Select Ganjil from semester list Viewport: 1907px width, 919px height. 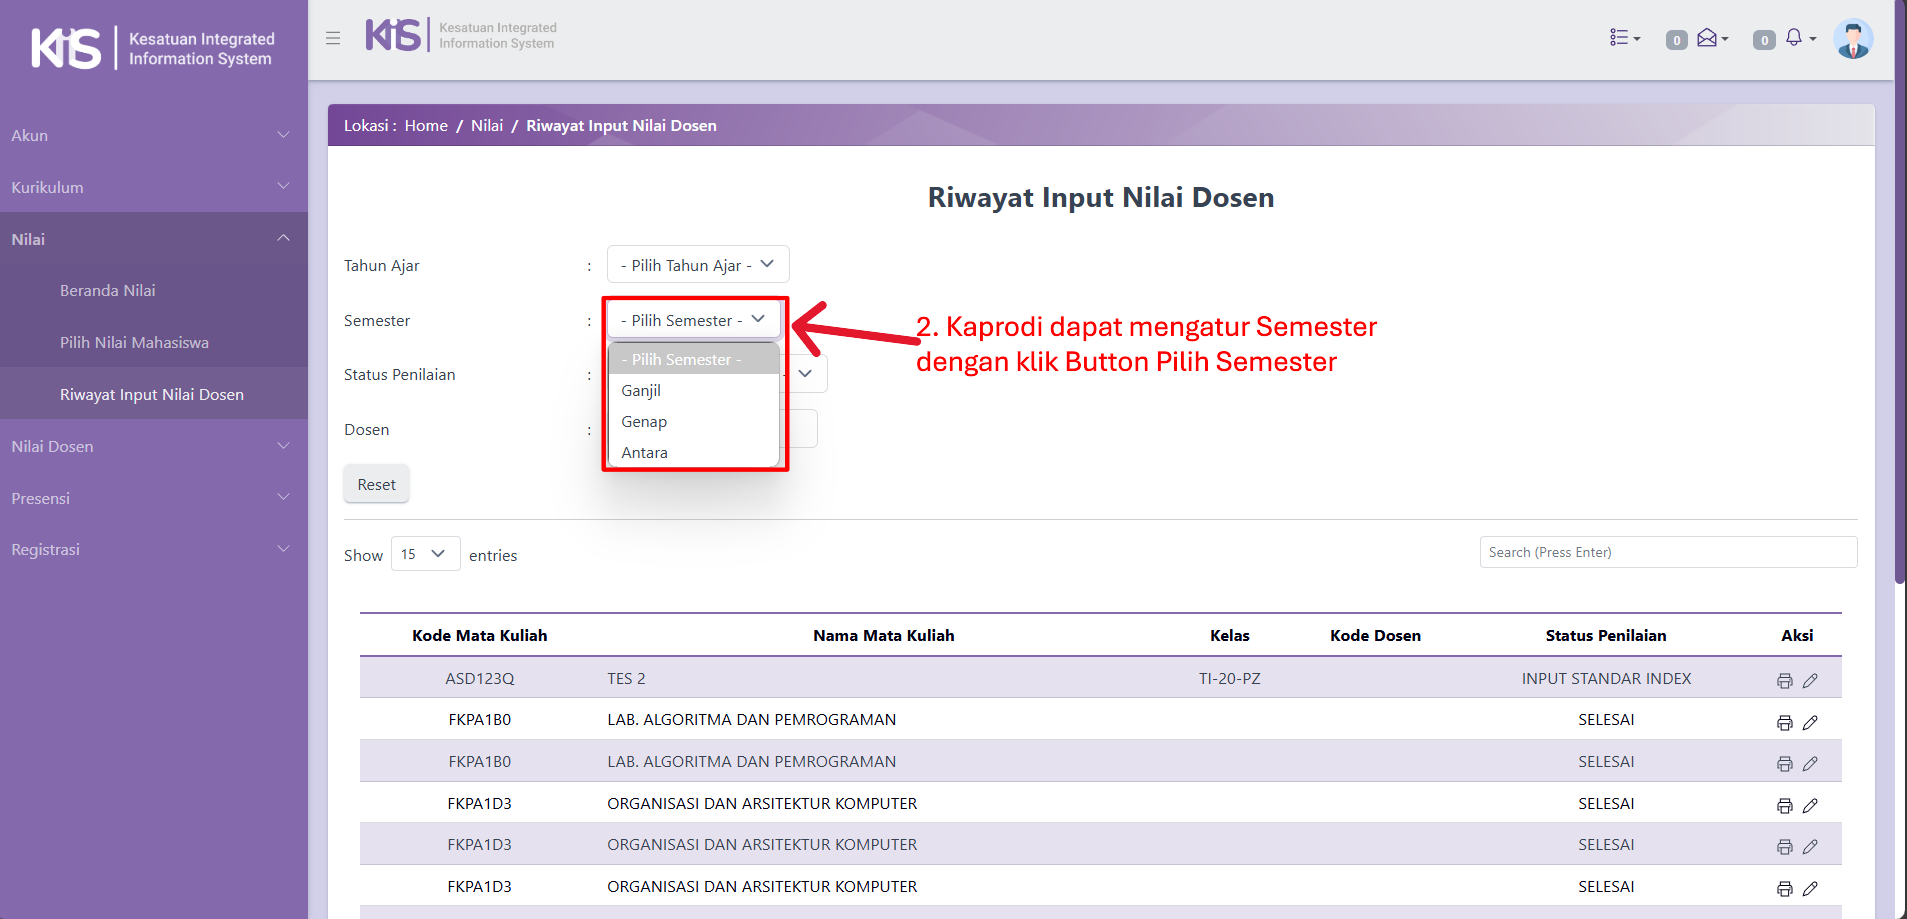(x=641, y=391)
